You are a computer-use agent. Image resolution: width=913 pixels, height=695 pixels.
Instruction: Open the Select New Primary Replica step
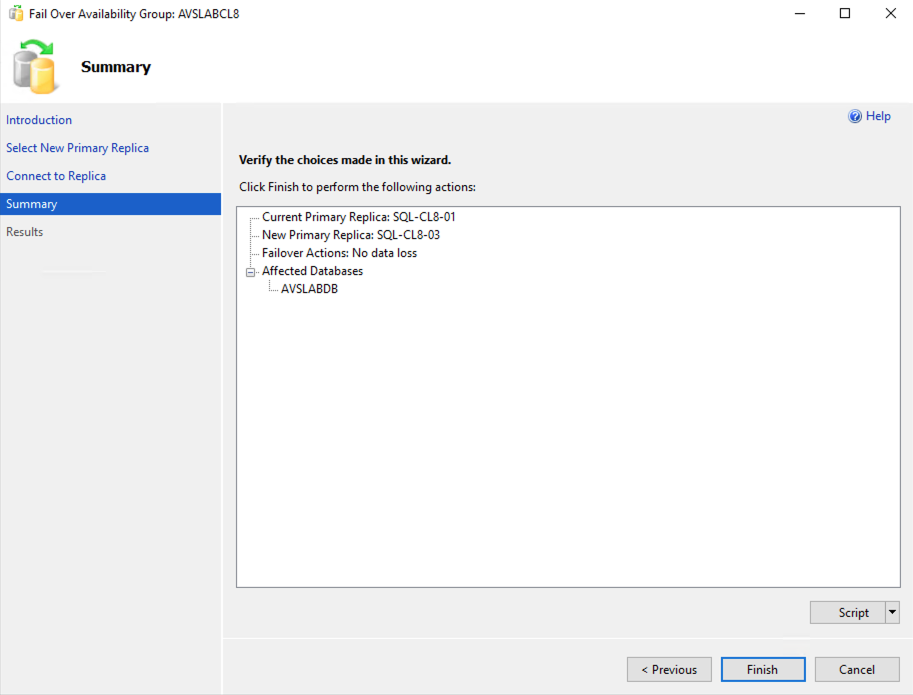[77, 148]
